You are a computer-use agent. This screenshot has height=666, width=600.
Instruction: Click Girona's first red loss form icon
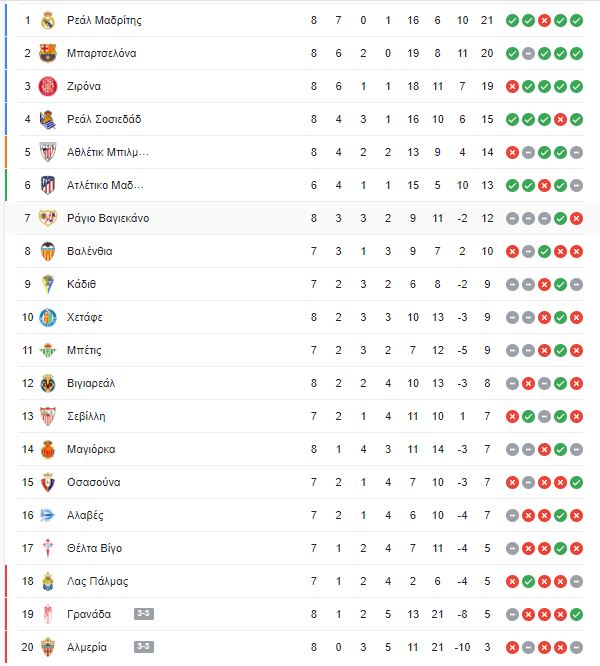point(513,86)
